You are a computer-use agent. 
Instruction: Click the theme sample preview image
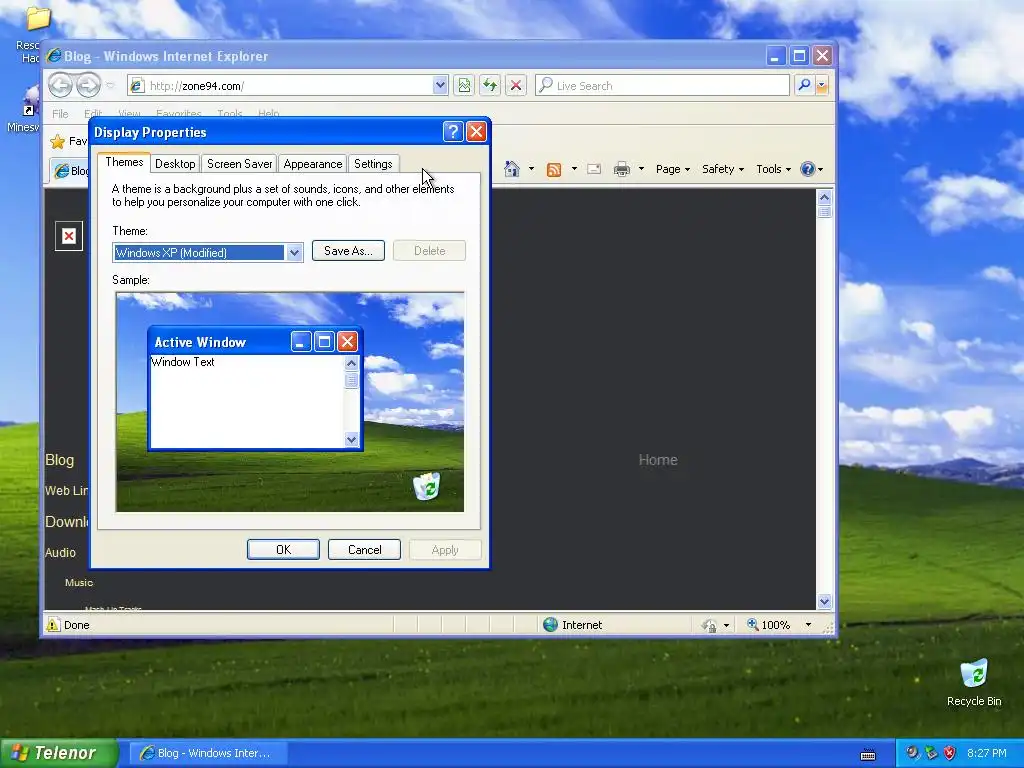(290, 402)
